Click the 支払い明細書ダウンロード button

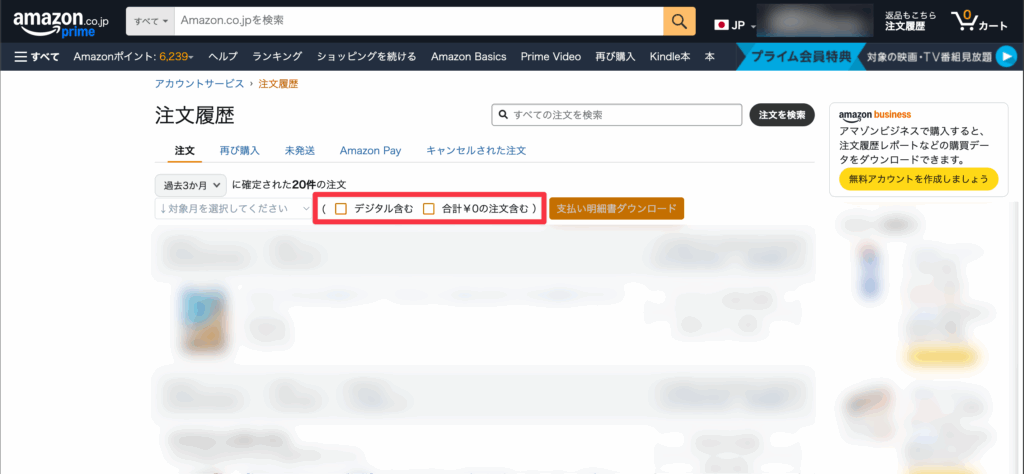pyautogui.click(x=616, y=209)
